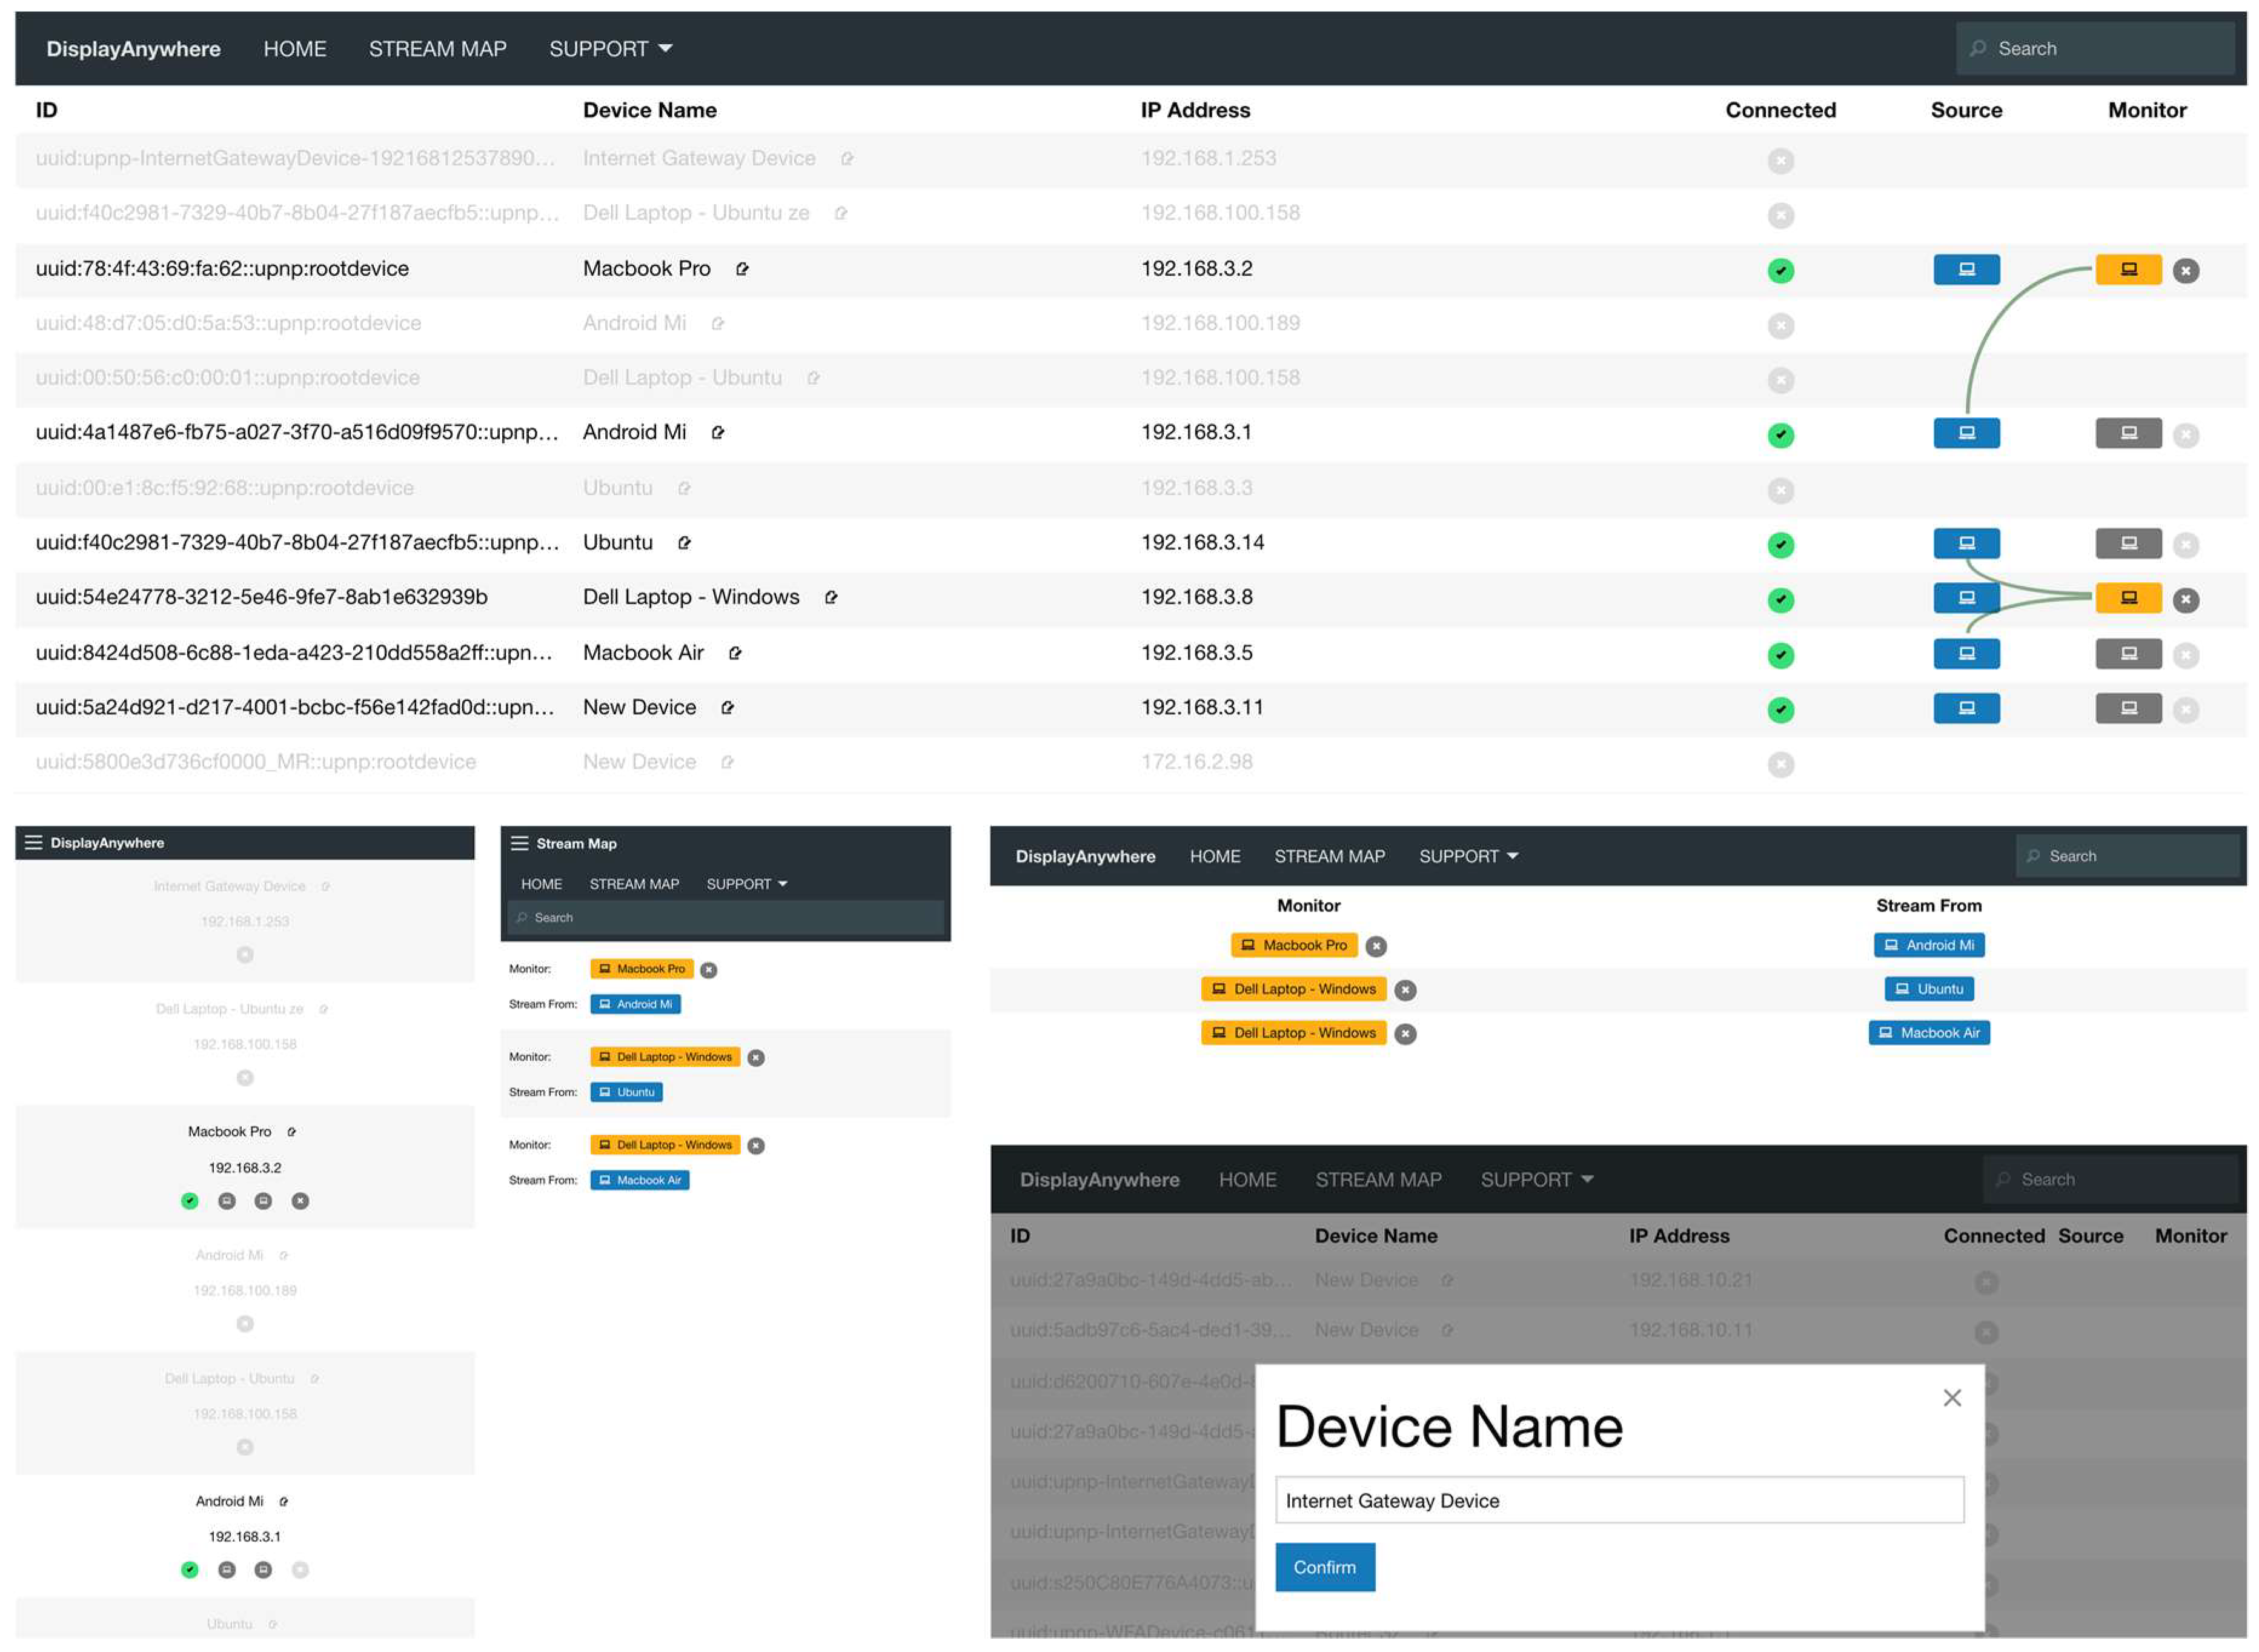Image resolution: width=2259 pixels, height=1652 pixels.
Task: Open hamburger menu in mobile DisplayAnywhere view
Action: click(x=33, y=843)
